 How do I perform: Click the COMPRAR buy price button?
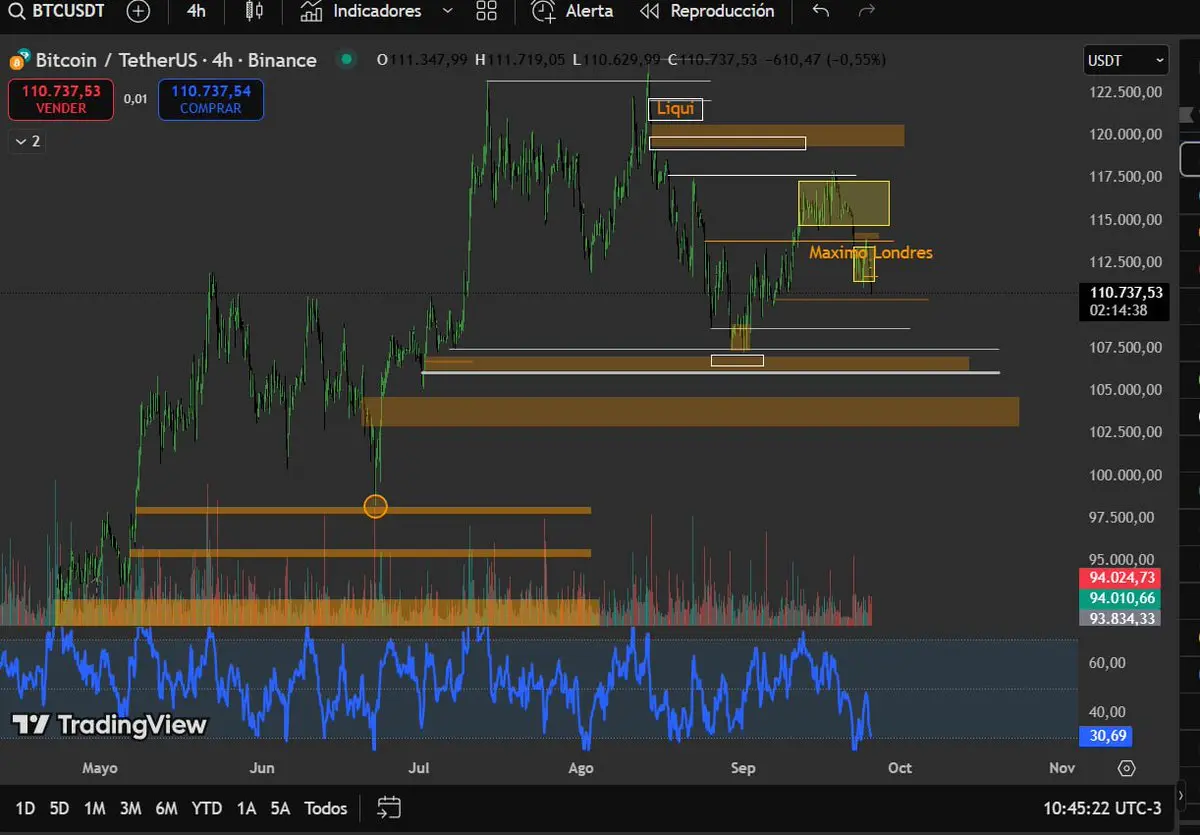[x=211, y=99]
